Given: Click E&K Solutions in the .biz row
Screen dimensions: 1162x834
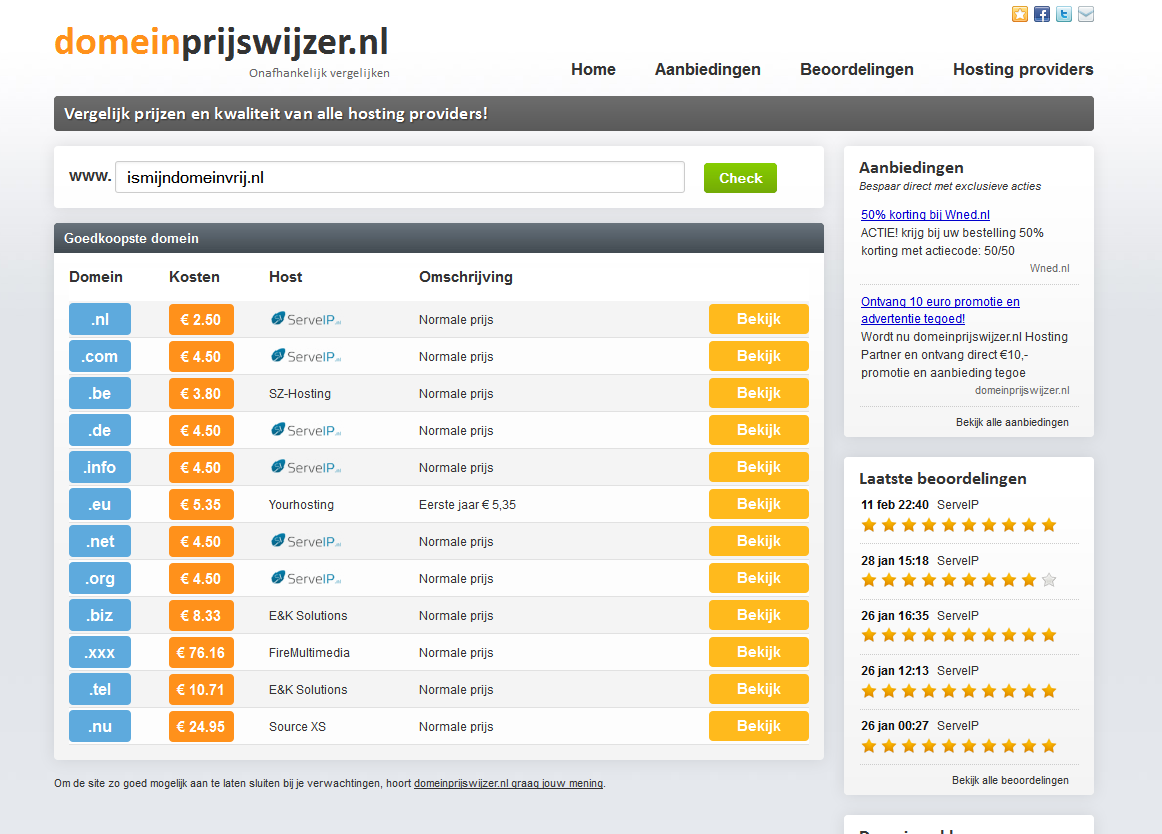Looking at the screenshot, I should tap(308, 616).
